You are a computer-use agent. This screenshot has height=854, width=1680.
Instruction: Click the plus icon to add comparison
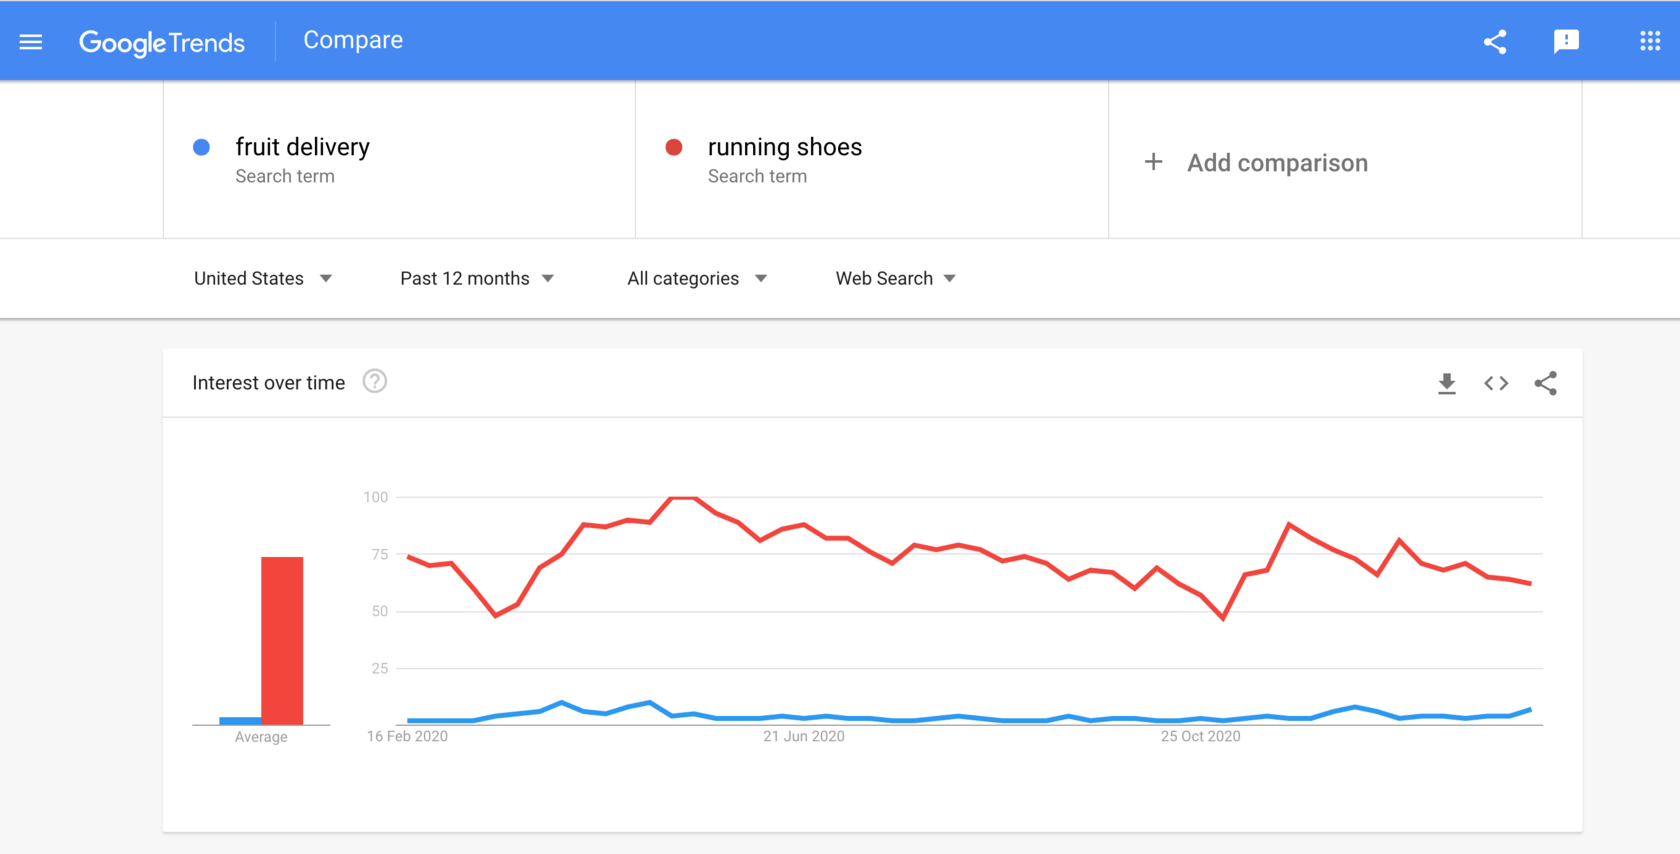coord(1153,162)
